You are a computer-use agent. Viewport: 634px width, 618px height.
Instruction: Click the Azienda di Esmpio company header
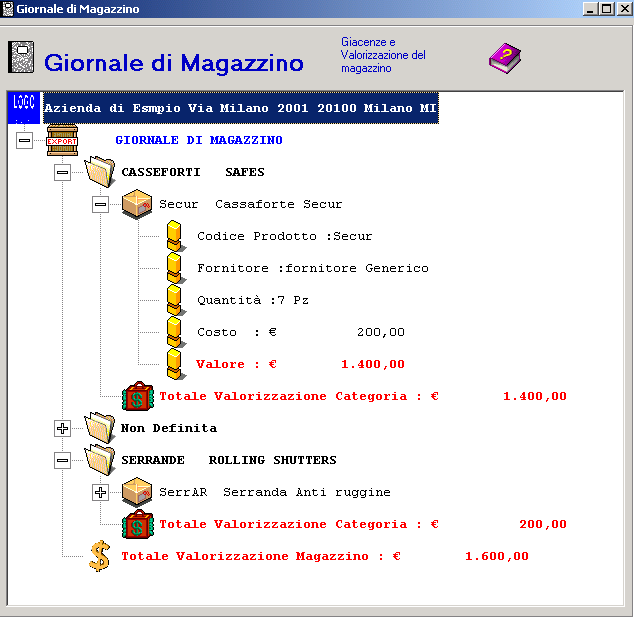[241, 108]
